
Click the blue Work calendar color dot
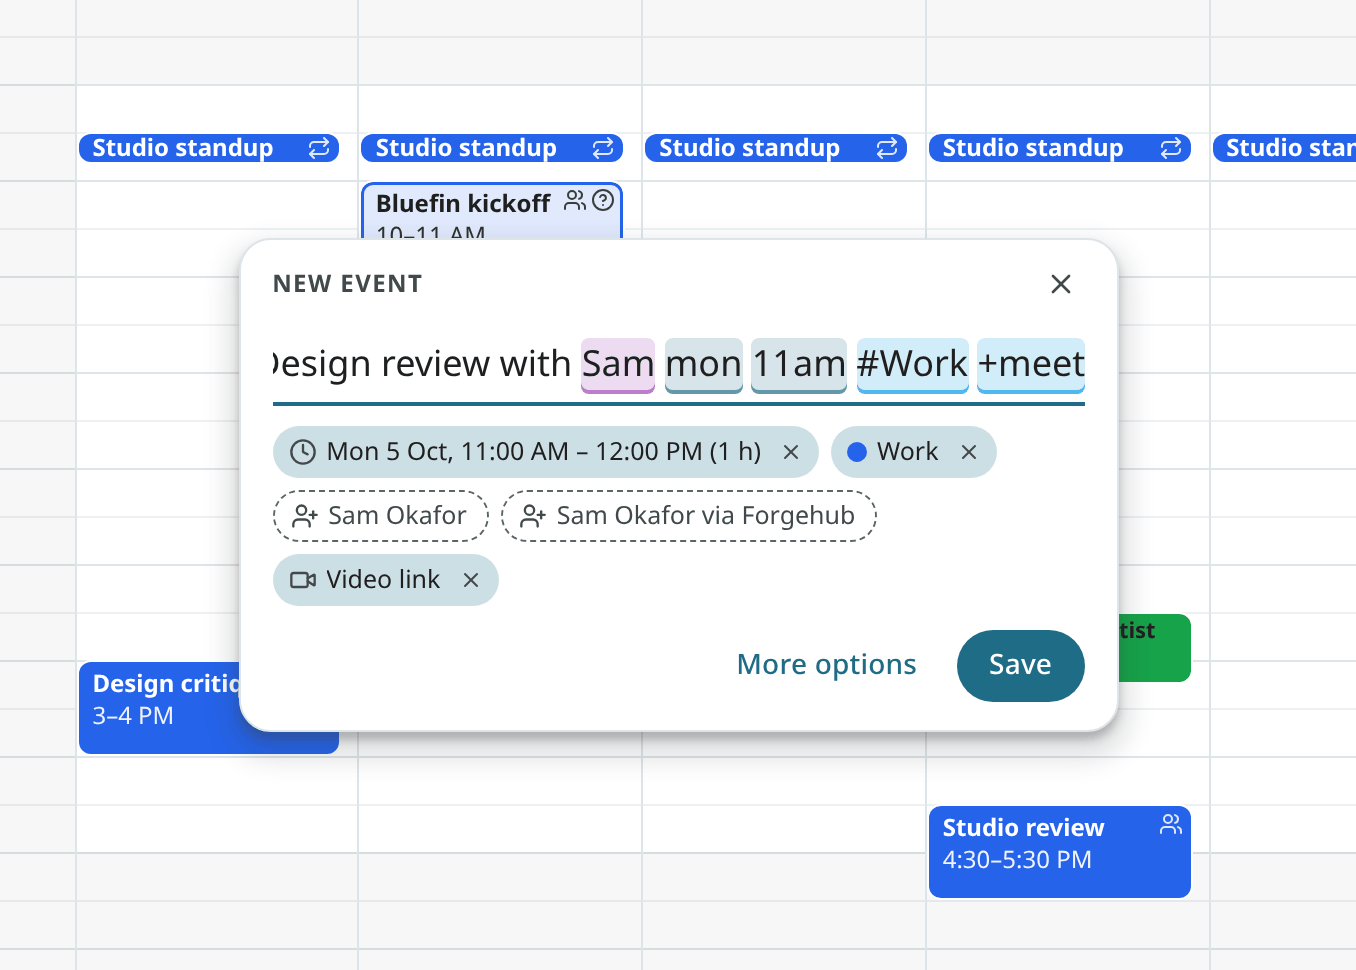click(857, 452)
